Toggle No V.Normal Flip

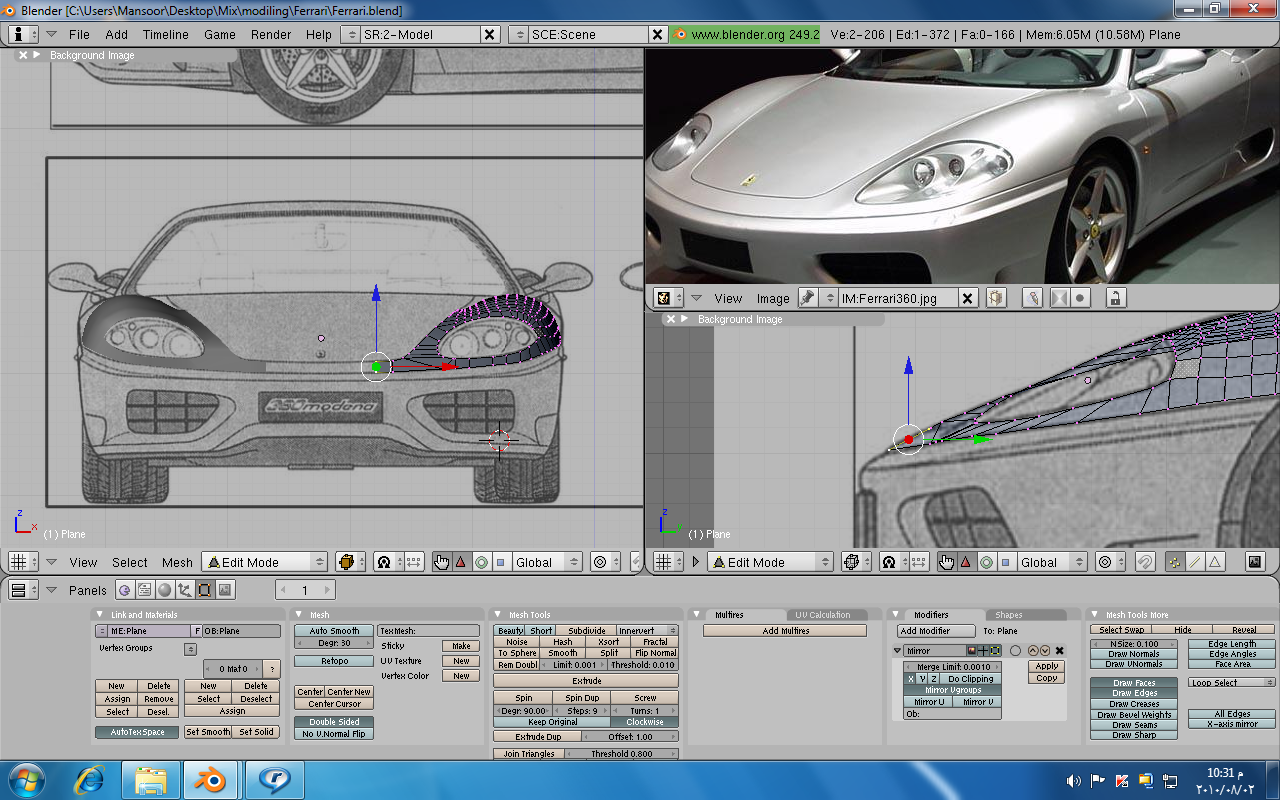click(x=334, y=734)
